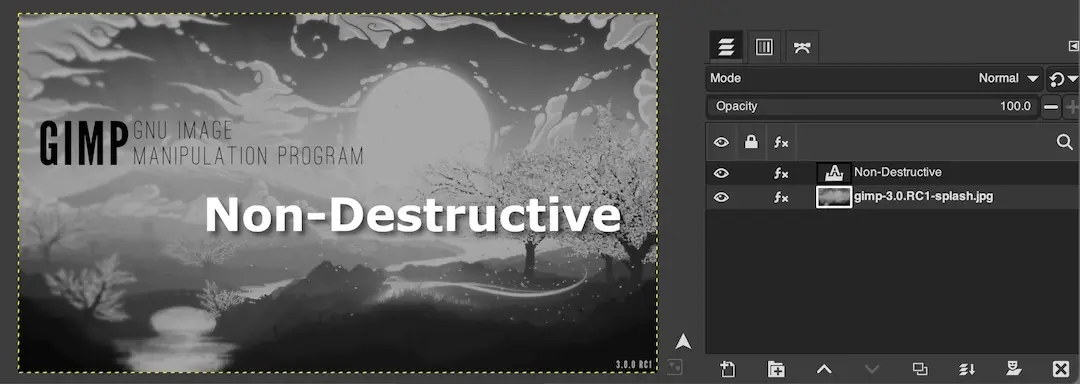Open the layer search magnifier
This screenshot has width=1080, height=384.
click(1065, 142)
